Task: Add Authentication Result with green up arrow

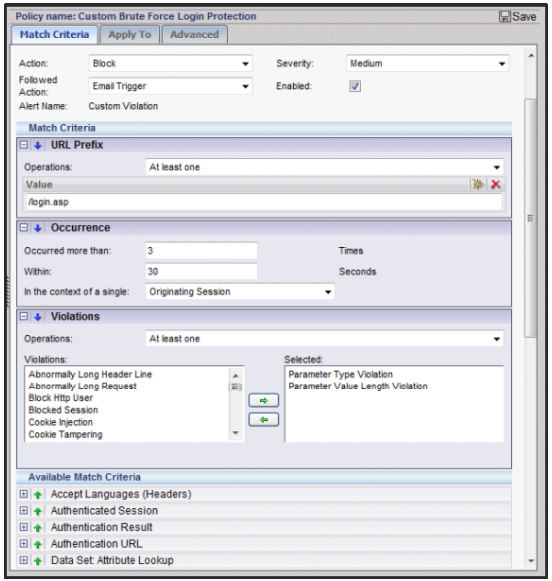Action: point(37,528)
